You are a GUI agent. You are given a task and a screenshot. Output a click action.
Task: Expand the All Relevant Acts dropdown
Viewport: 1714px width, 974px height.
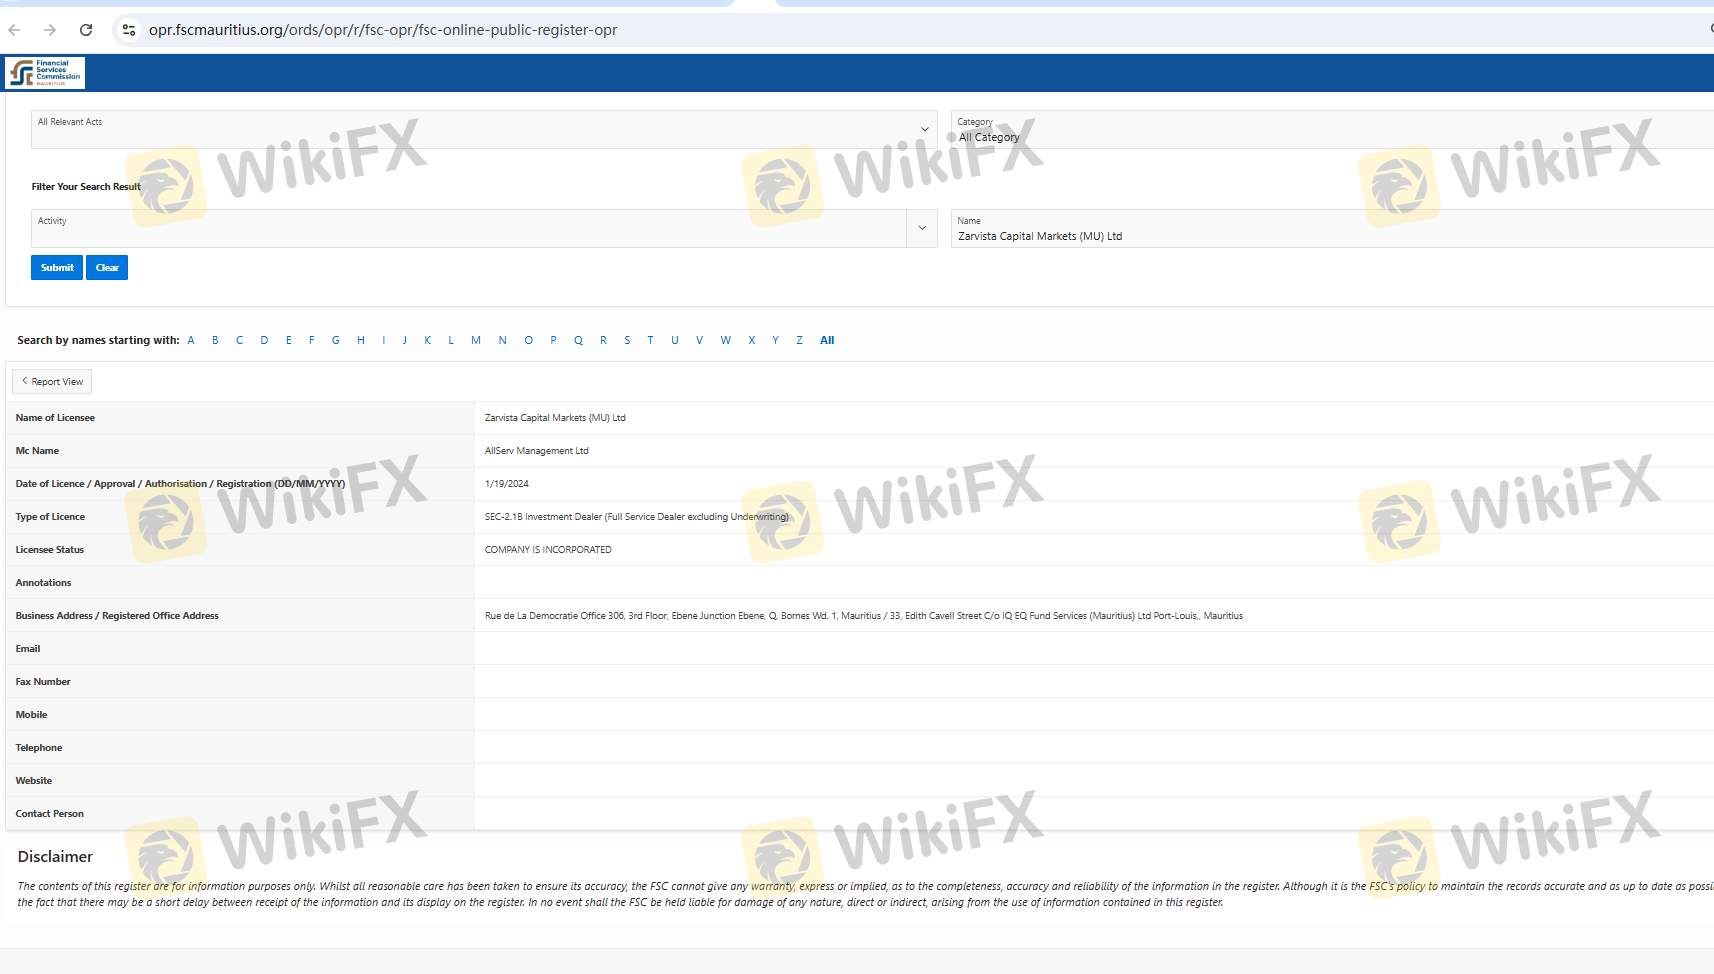tap(924, 129)
